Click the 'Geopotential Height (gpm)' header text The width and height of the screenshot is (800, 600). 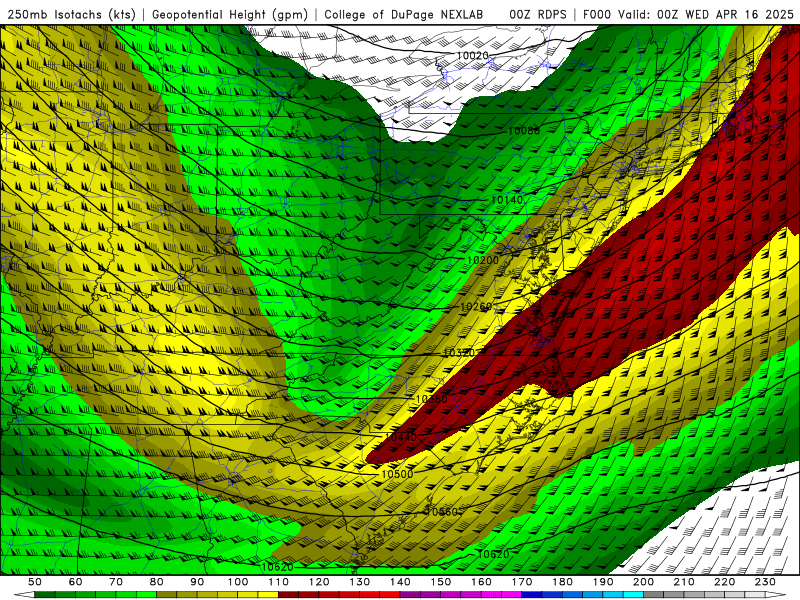click(230, 14)
